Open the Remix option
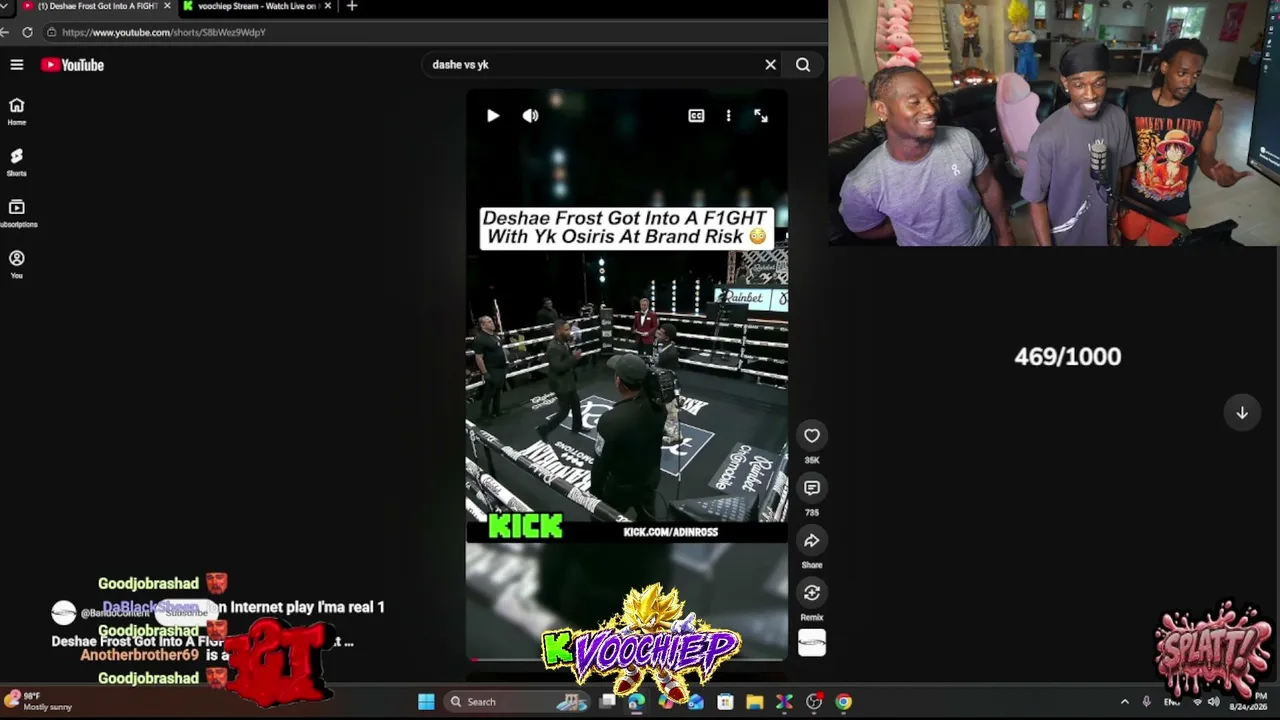This screenshot has height=720, width=1280. [812, 593]
